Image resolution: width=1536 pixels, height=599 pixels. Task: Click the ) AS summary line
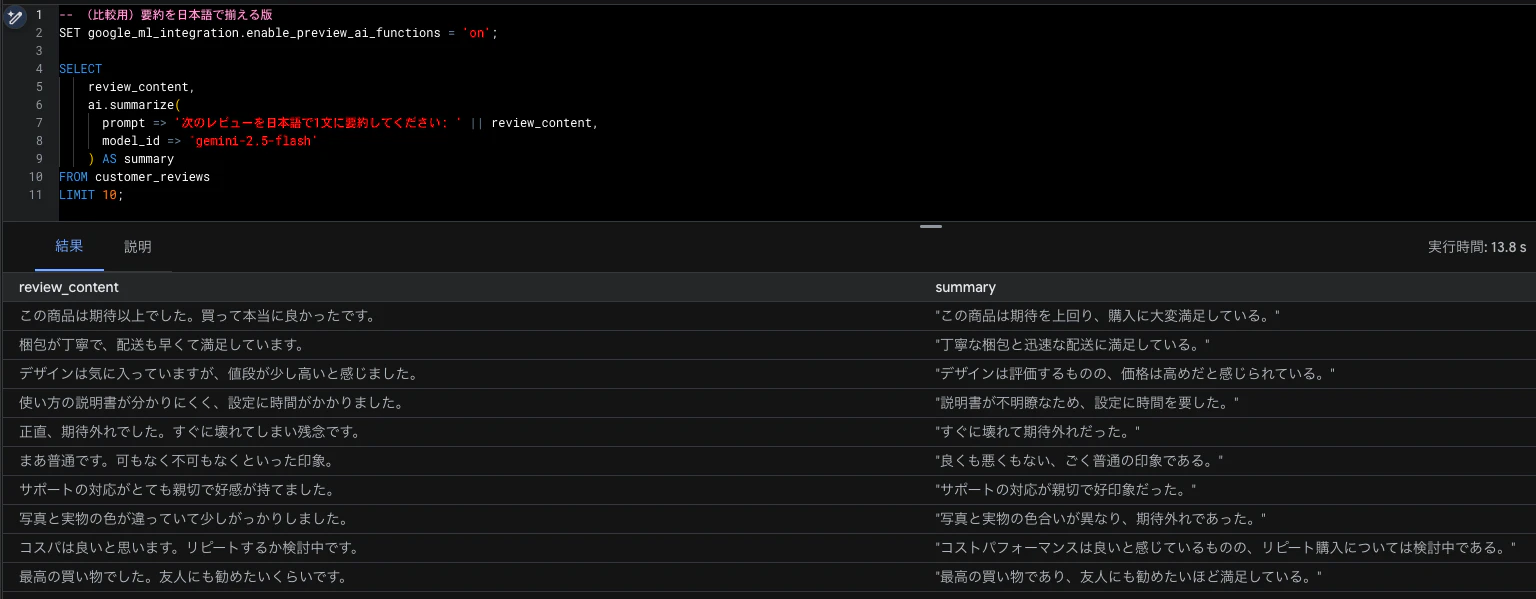coord(131,159)
